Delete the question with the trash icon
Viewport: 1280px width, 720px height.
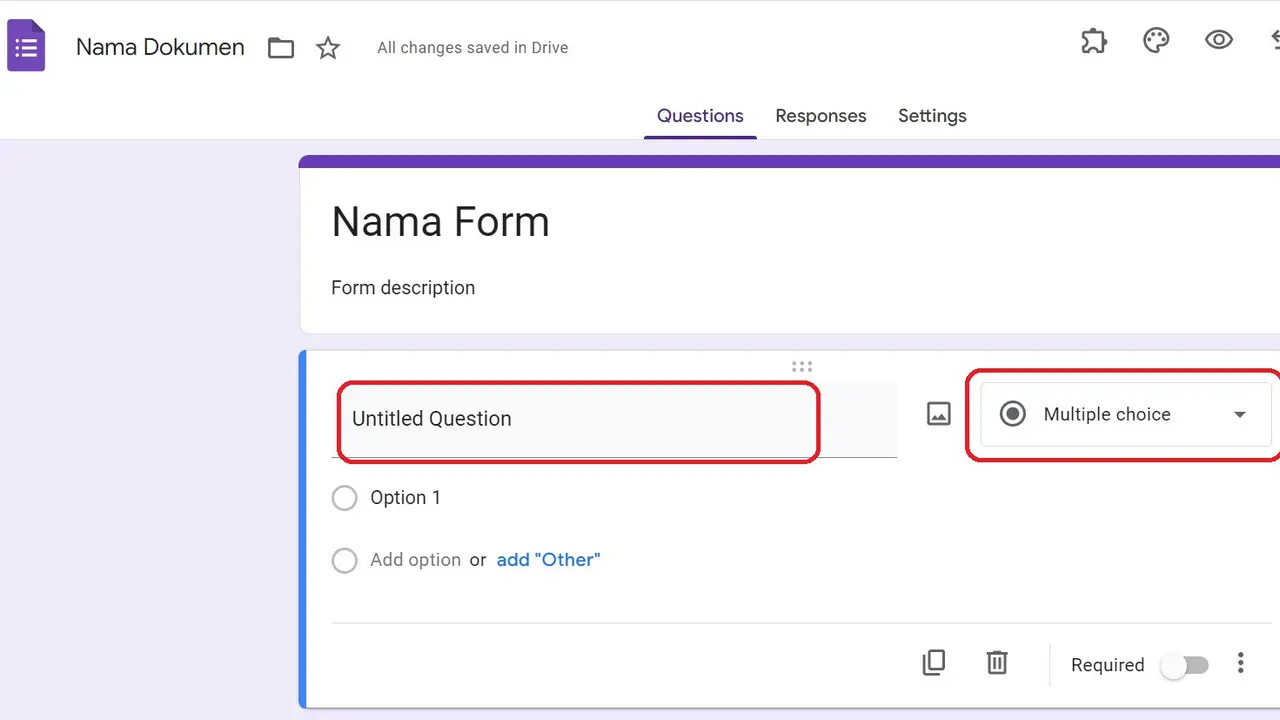point(996,662)
